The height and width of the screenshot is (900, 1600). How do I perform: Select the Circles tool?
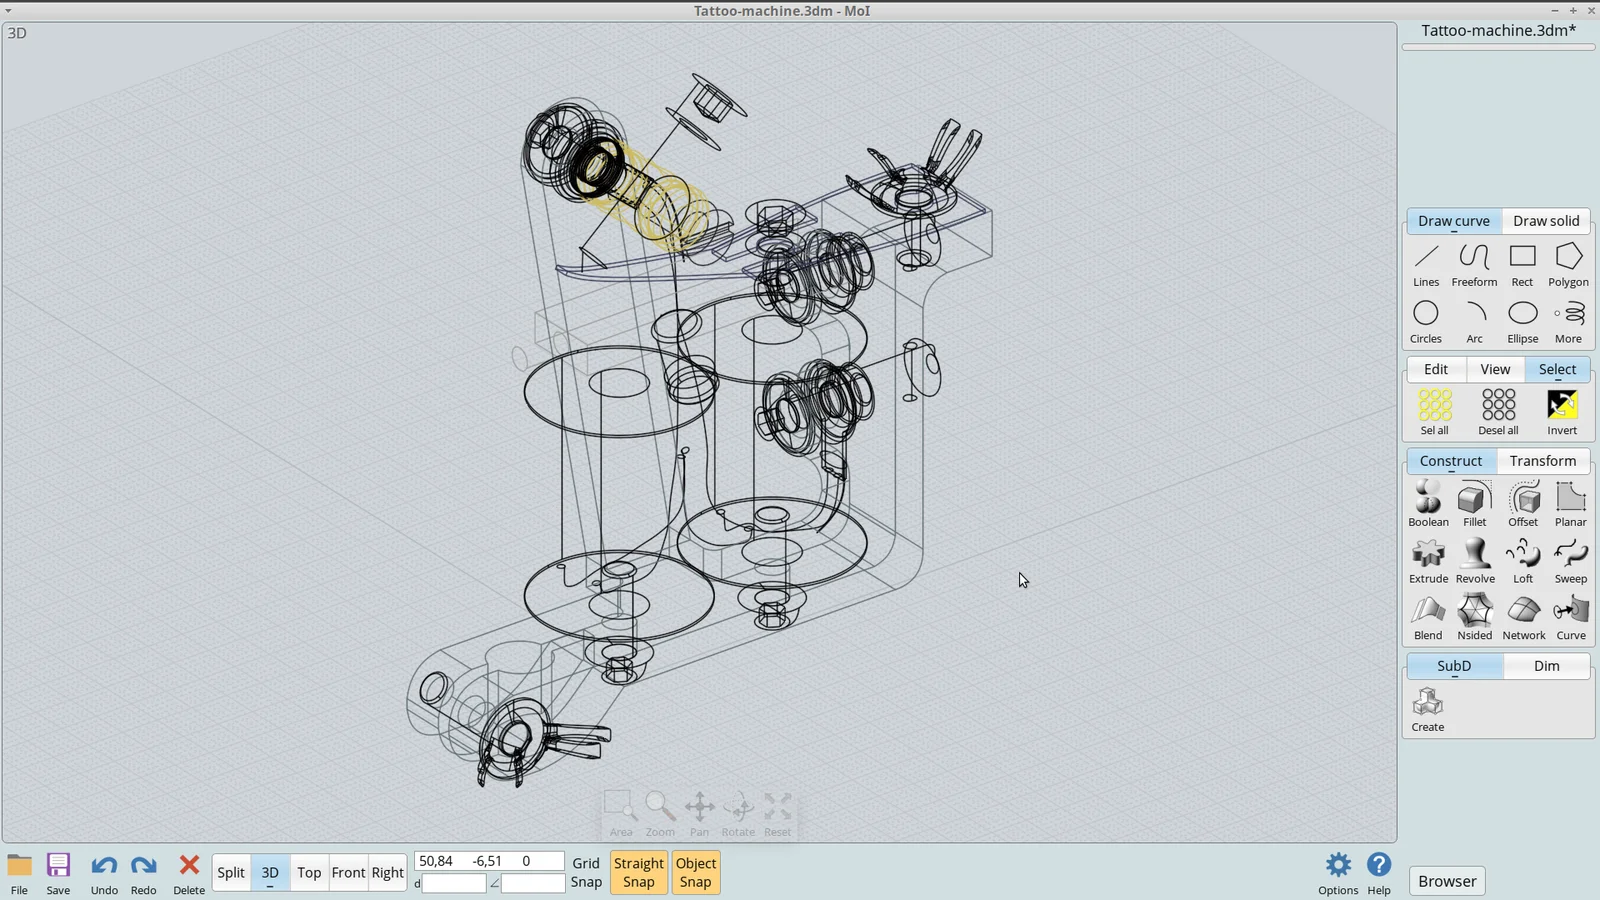1426,319
